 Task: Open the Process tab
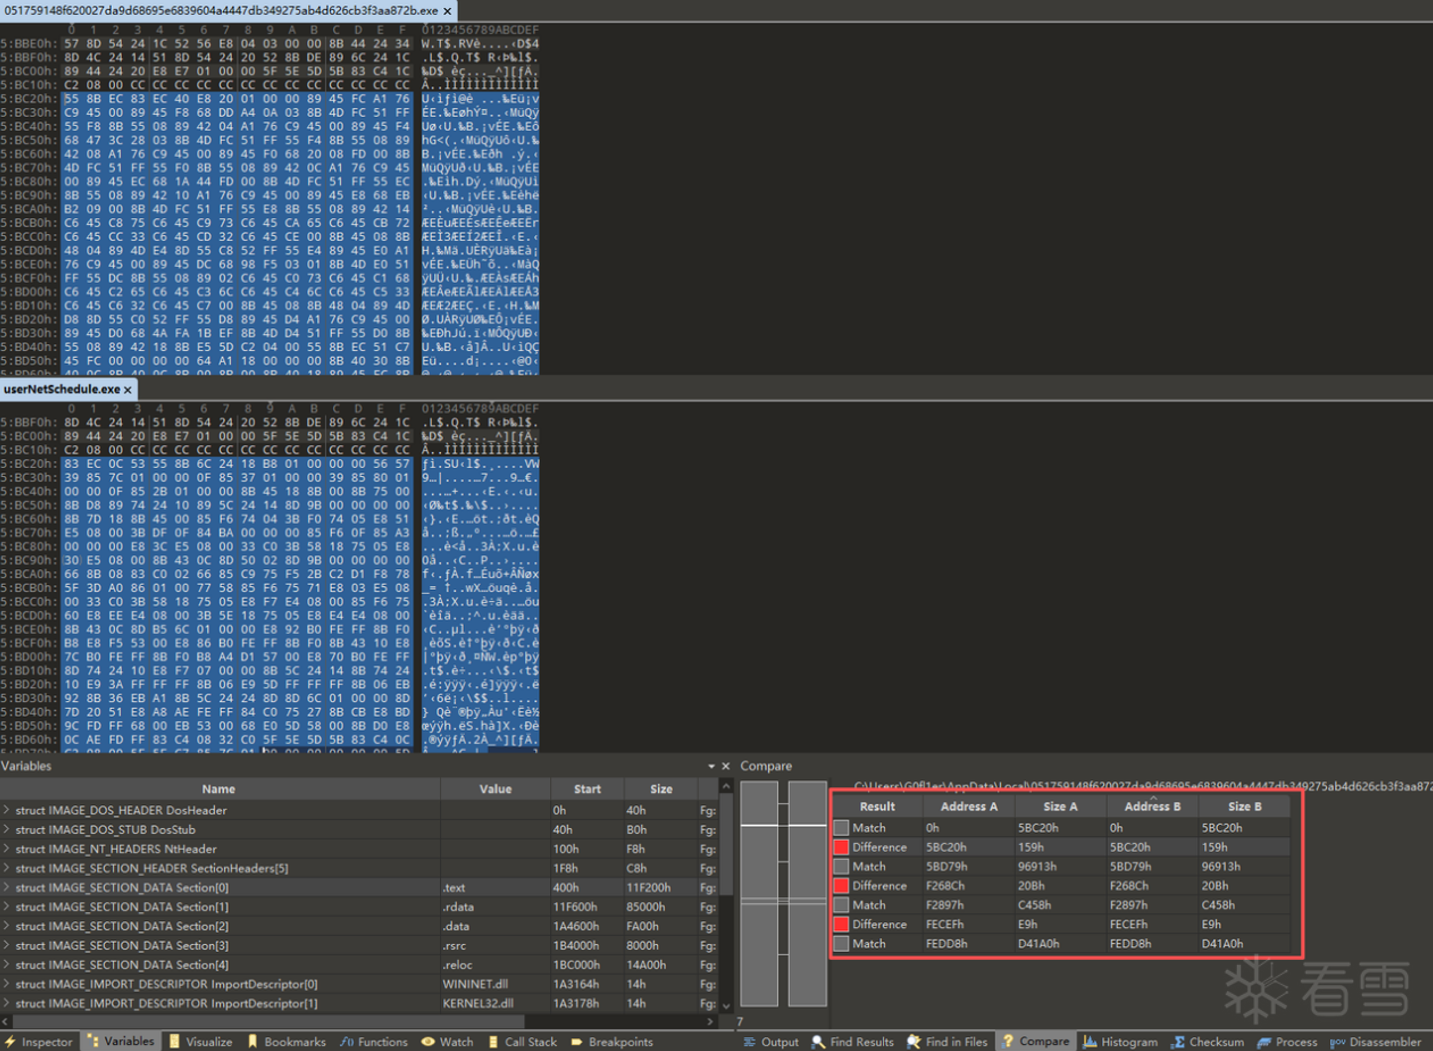click(x=1287, y=1042)
